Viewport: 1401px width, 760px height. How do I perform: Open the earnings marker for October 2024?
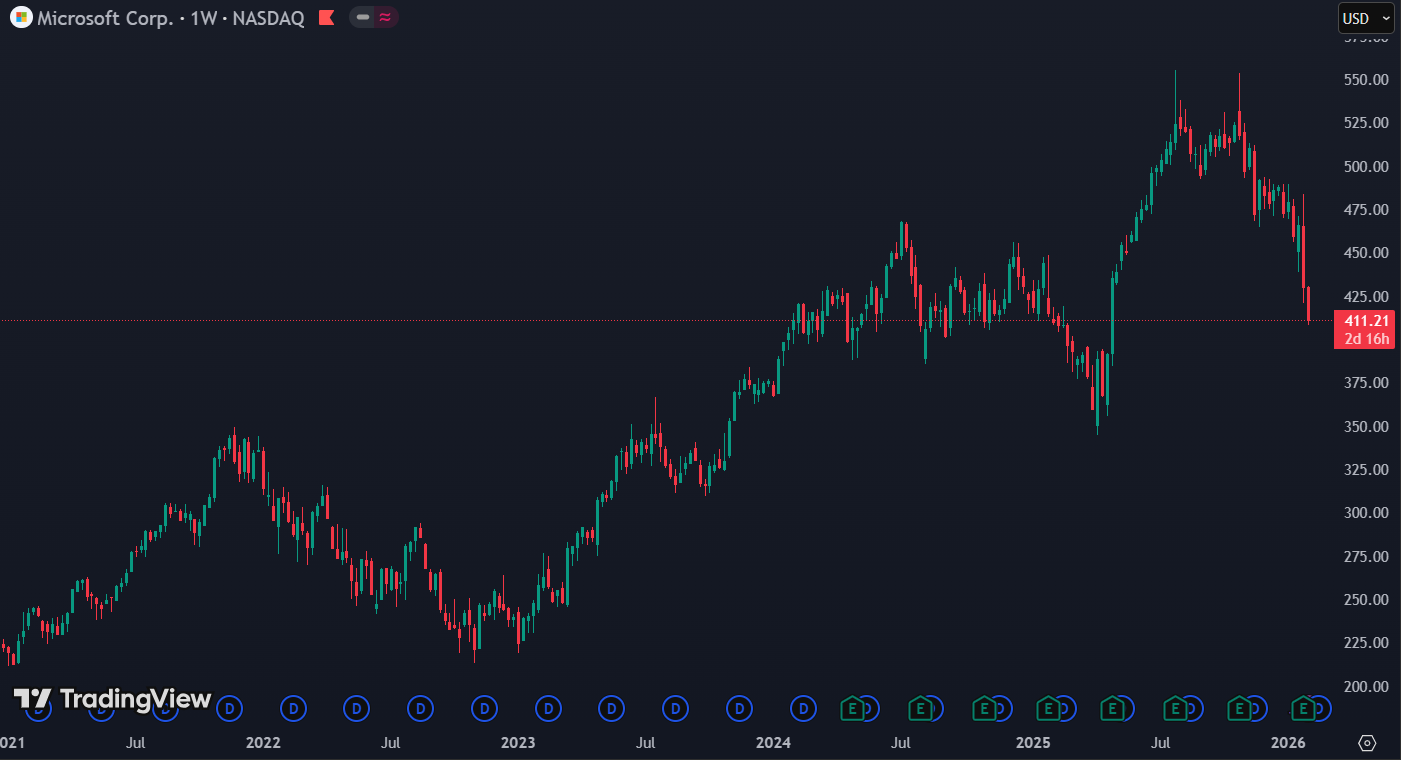[x=984, y=709]
